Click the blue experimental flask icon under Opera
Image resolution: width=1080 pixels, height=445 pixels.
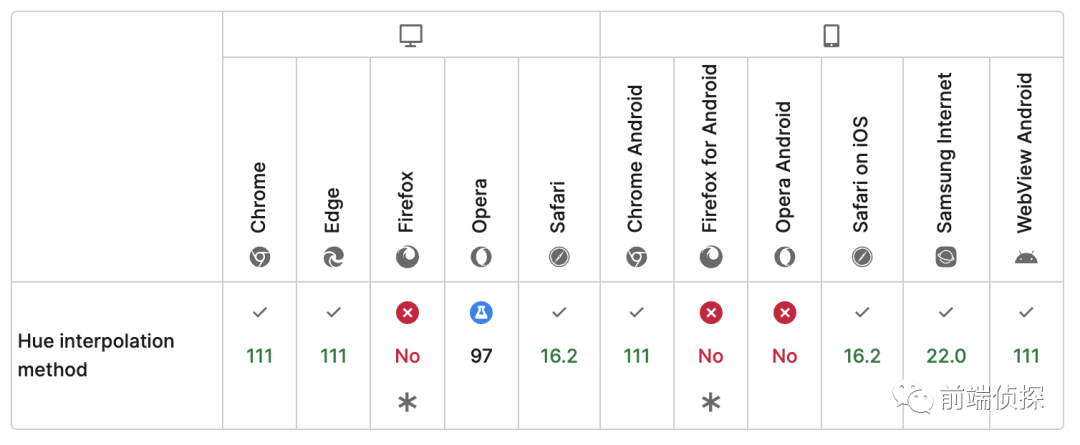481,313
